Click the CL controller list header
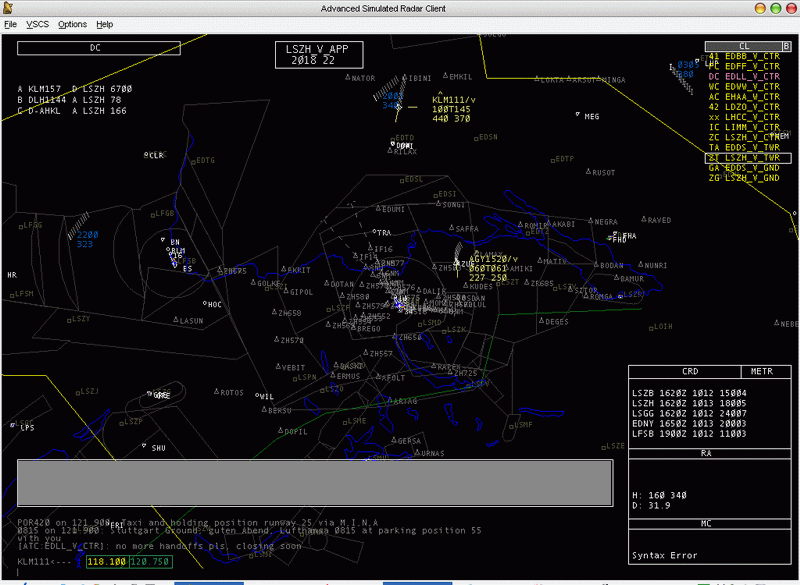The width and height of the screenshot is (800, 585). pyautogui.click(x=743, y=46)
